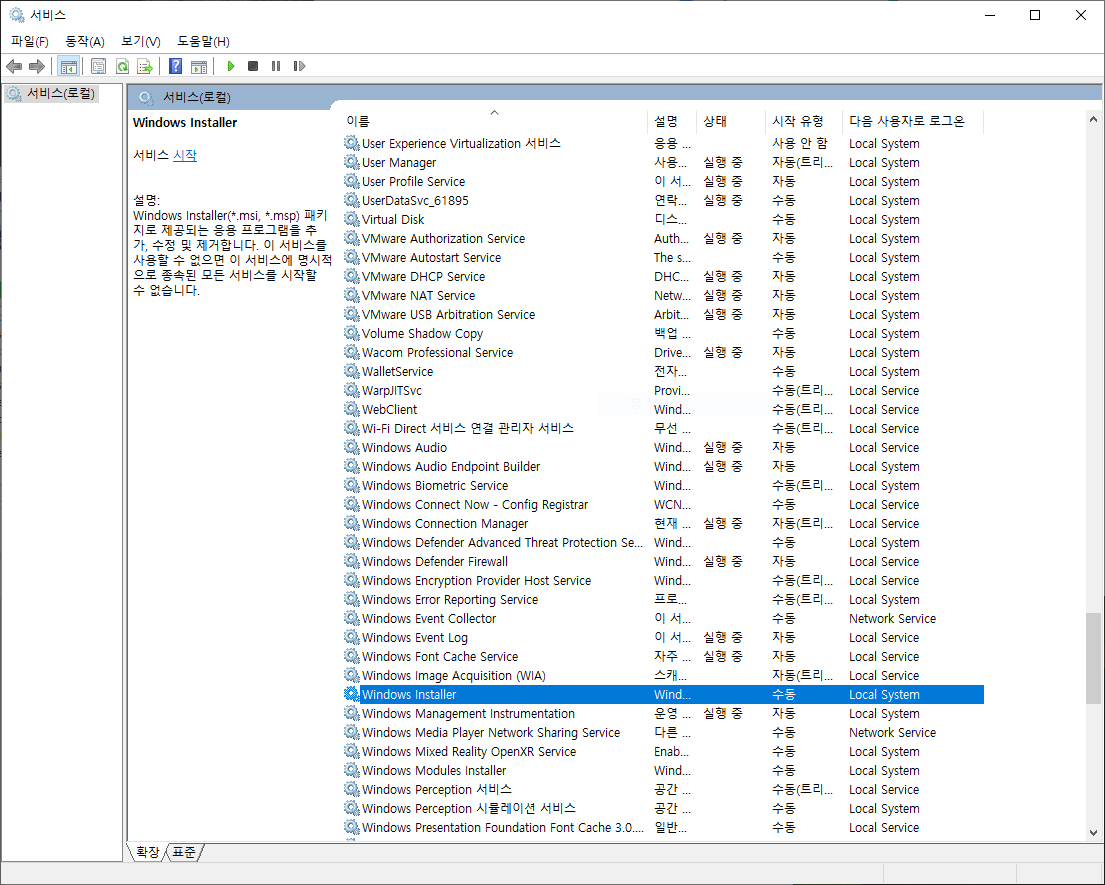Start the service with the green play icon
This screenshot has height=885, width=1105.
tap(230, 66)
